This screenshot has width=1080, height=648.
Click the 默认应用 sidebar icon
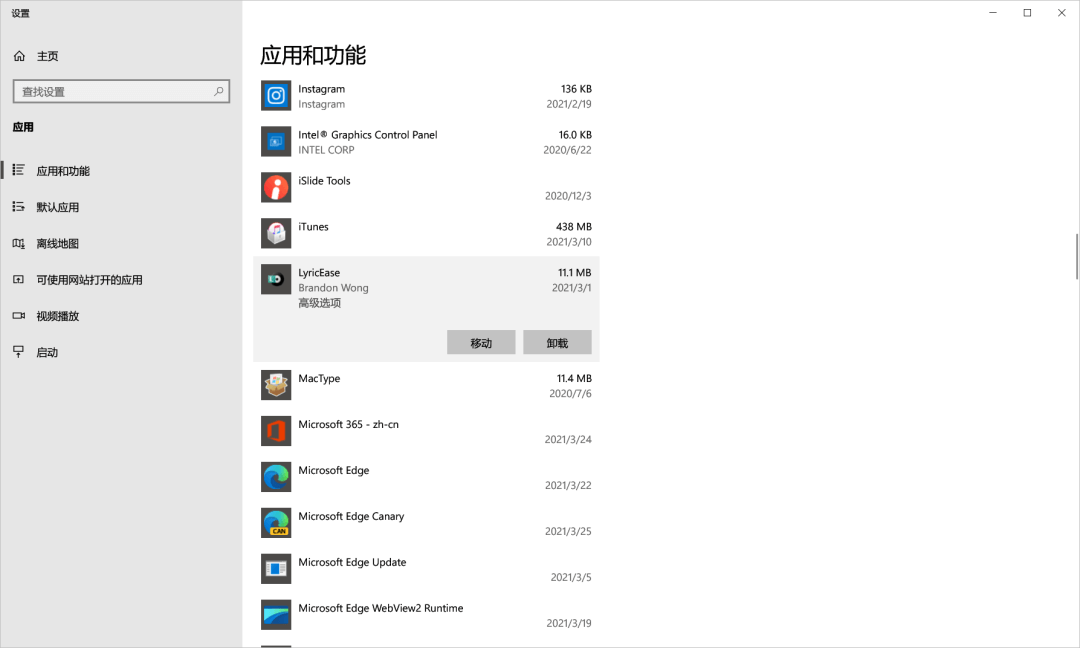tap(19, 207)
